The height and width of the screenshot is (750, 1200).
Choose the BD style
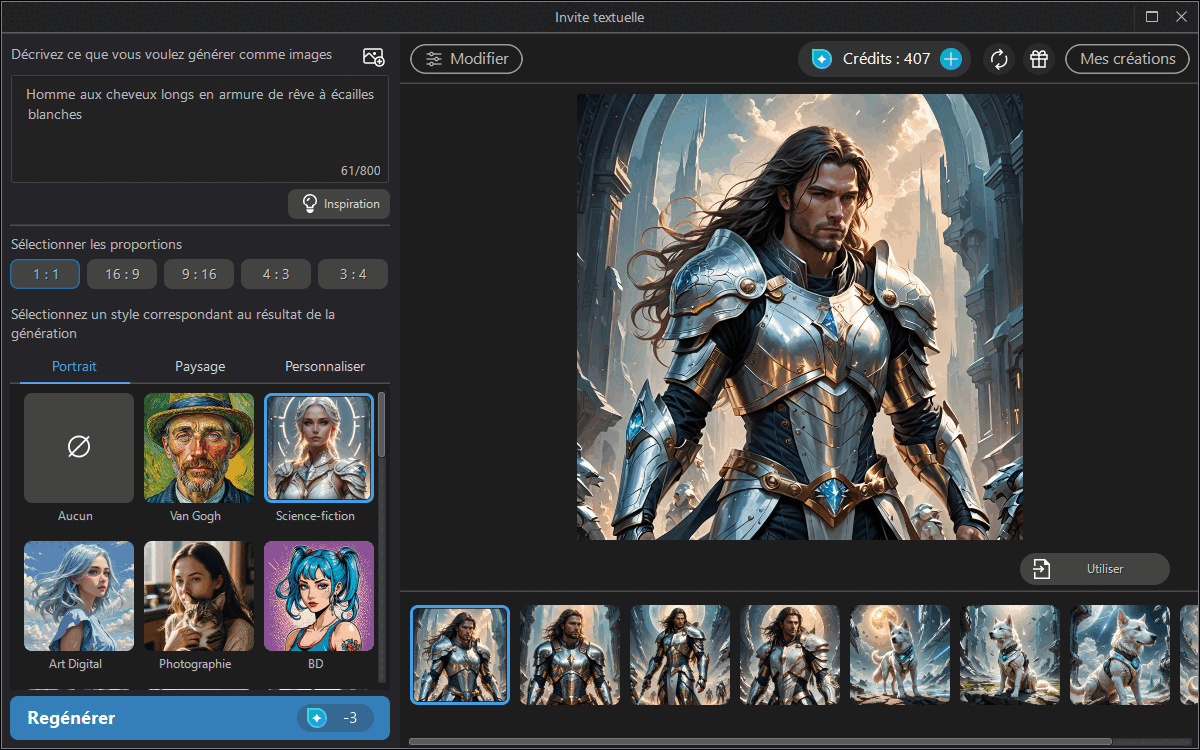click(319, 596)
